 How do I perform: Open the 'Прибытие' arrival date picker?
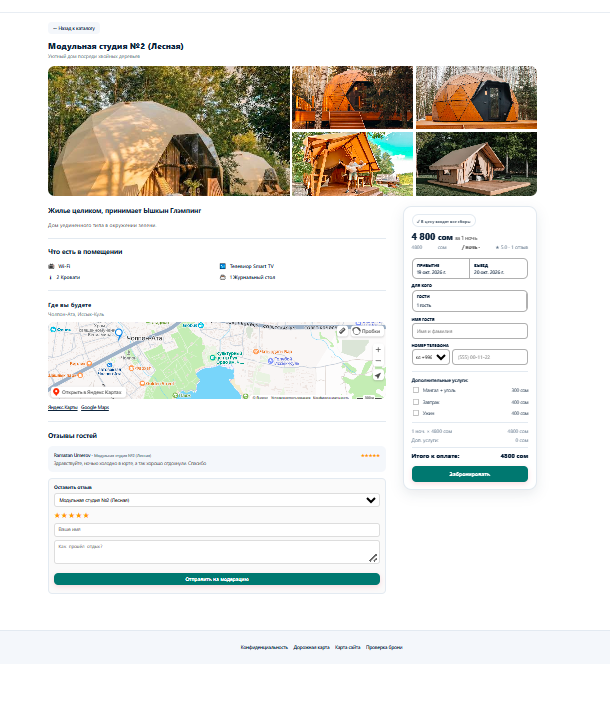(441, 268)
